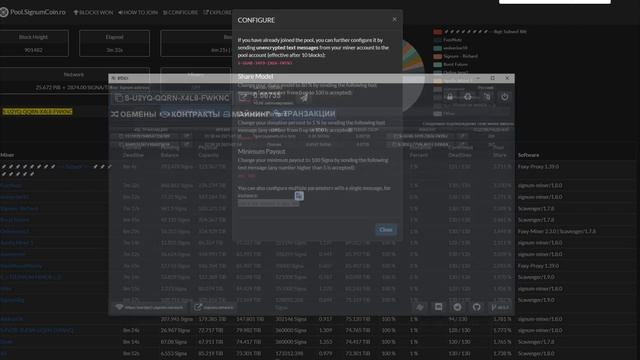Maximize the wallet window
This screenshot has width=640, height=360.
[x=493, y=78]
